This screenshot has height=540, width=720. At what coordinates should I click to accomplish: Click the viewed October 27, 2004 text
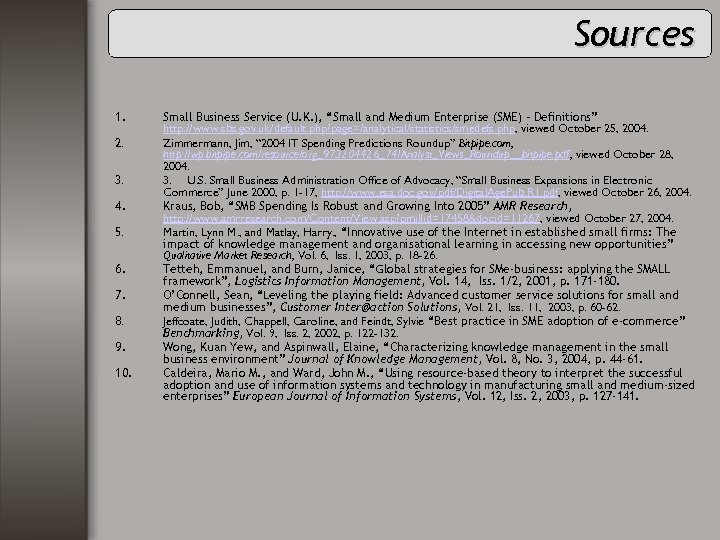tap(609, 218)
